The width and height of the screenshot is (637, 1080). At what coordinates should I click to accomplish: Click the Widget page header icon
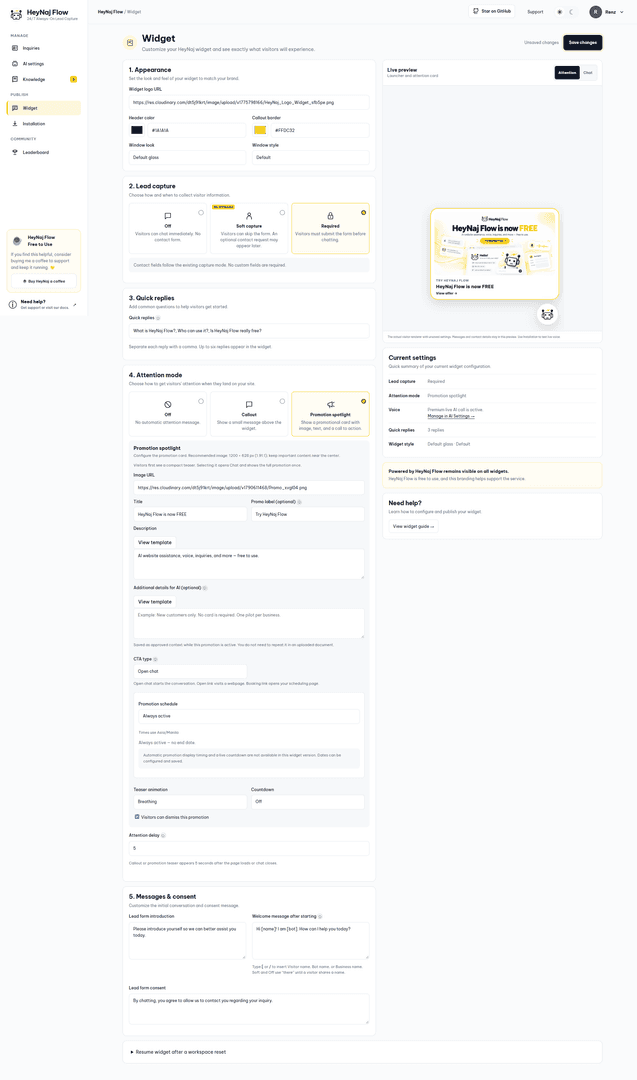129,43
